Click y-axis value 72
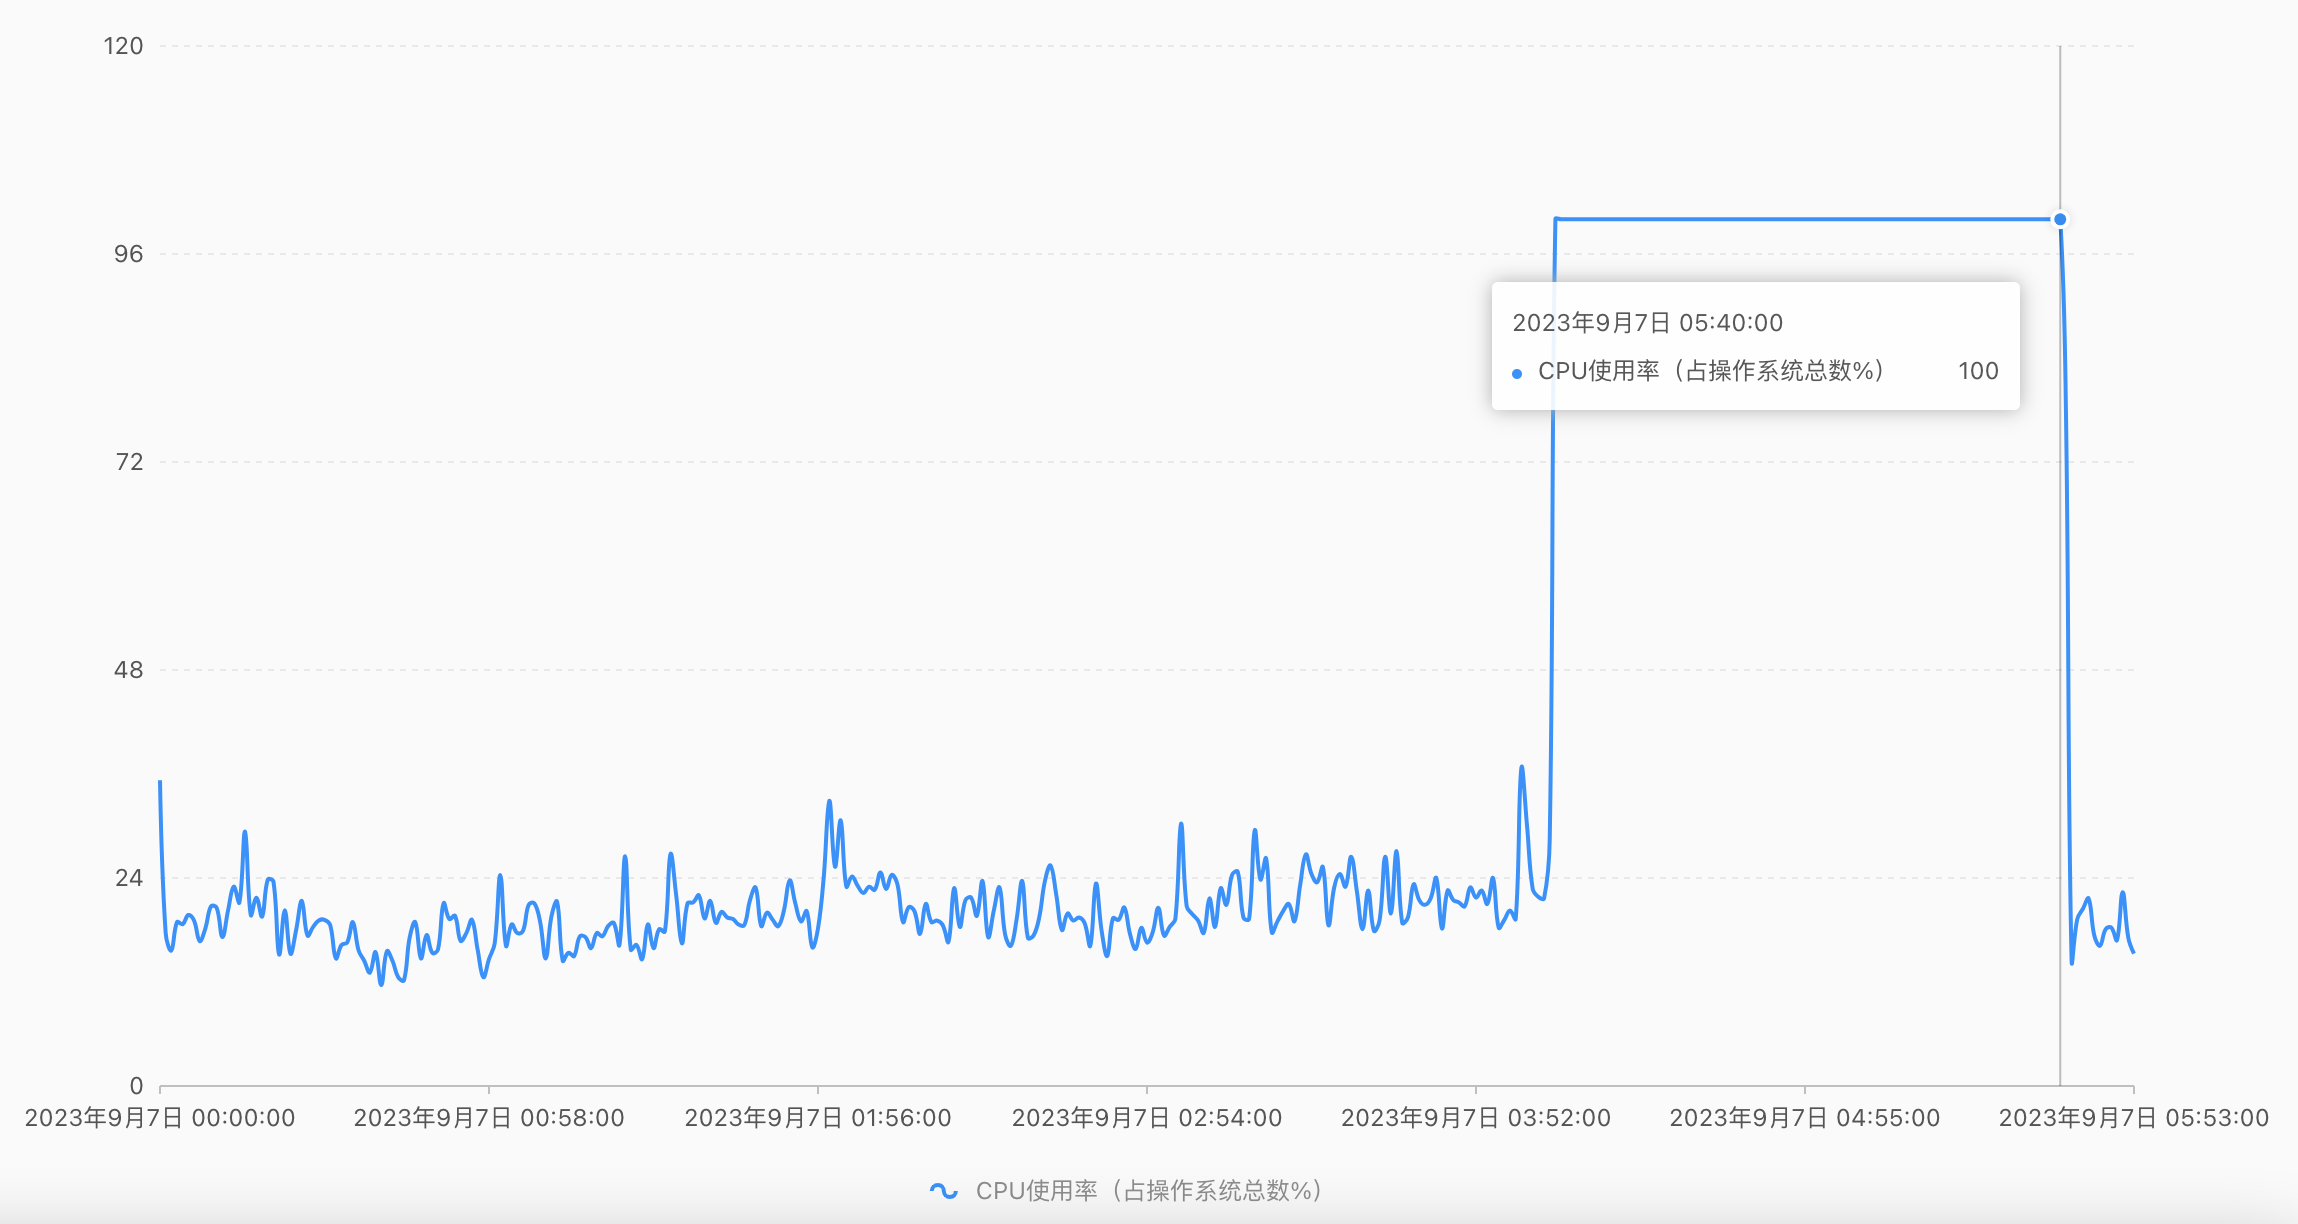This screenshot has height=1224, width=2298. (129, 462)
